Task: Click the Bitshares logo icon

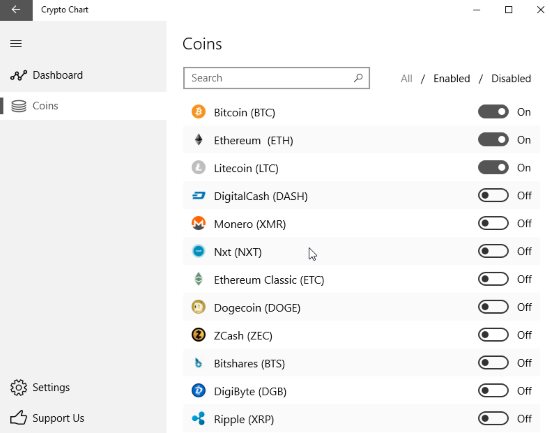Action: pyautogui.click(x=199, y=363)
